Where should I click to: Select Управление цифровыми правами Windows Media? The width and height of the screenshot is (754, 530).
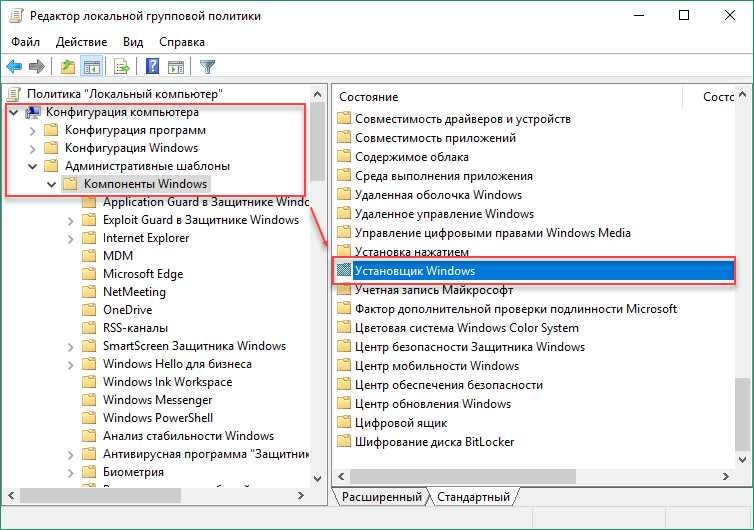pyautogui.click(x=492, y=233)
